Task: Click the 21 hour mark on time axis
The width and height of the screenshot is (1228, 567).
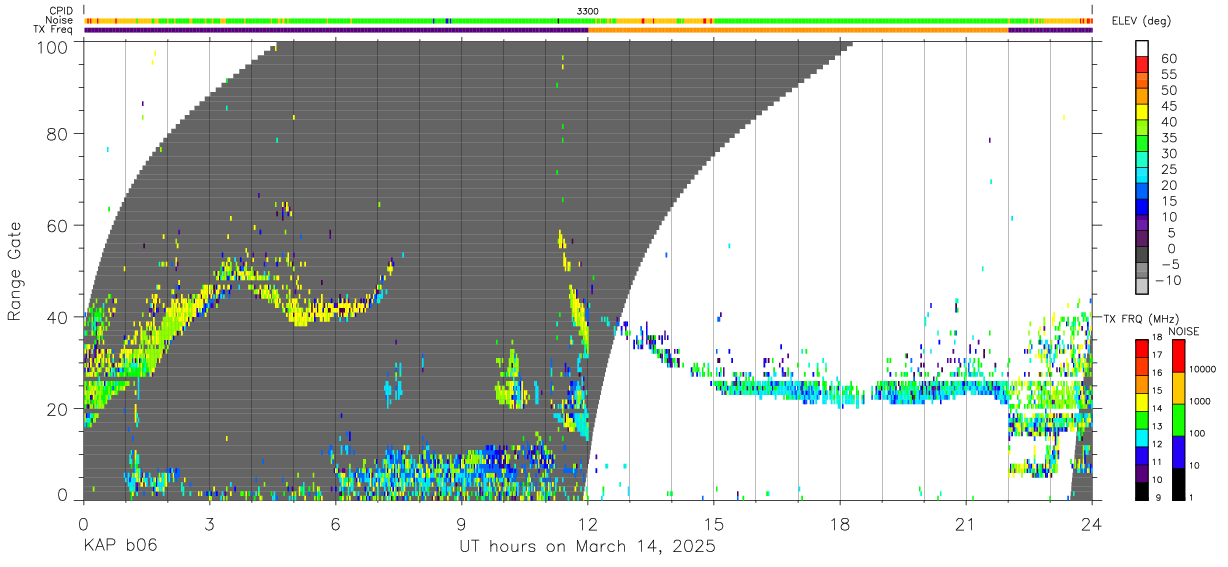Action: 966,523
